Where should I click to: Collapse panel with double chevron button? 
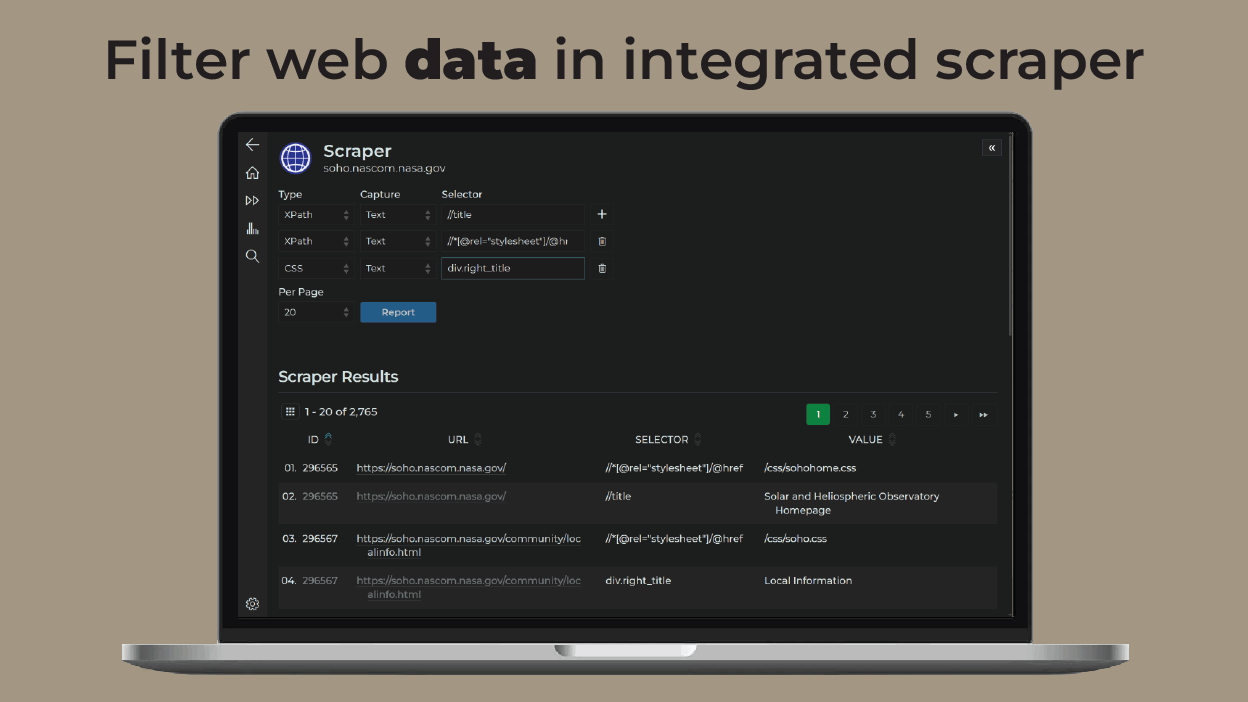pos(992,148)
